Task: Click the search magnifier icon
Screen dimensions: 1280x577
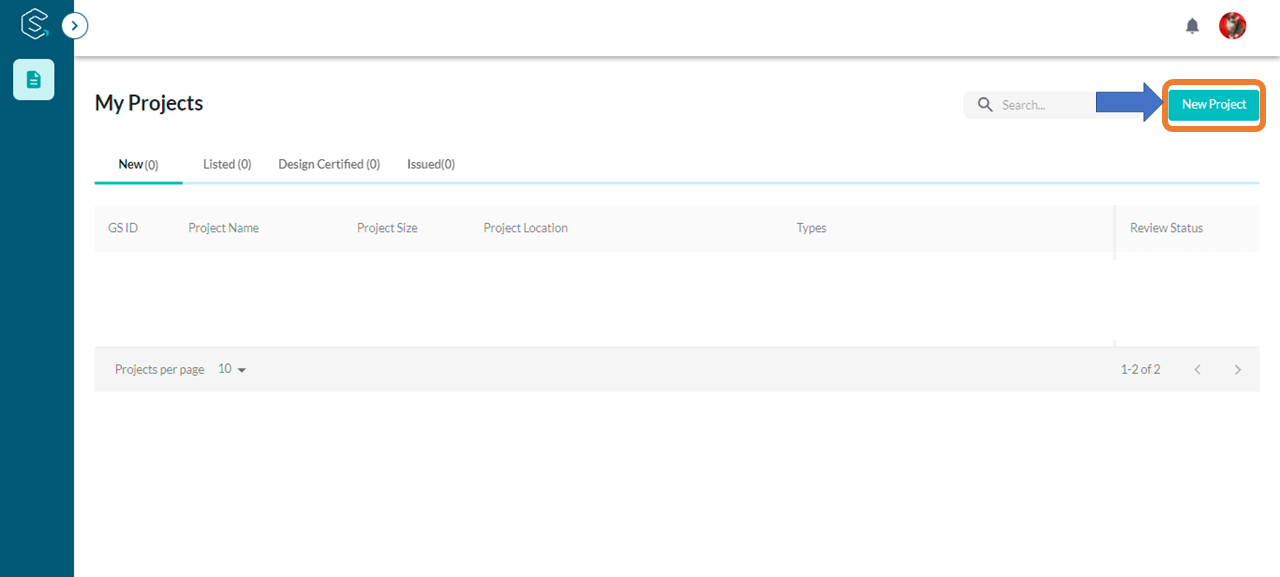Action: click(985, 105)
